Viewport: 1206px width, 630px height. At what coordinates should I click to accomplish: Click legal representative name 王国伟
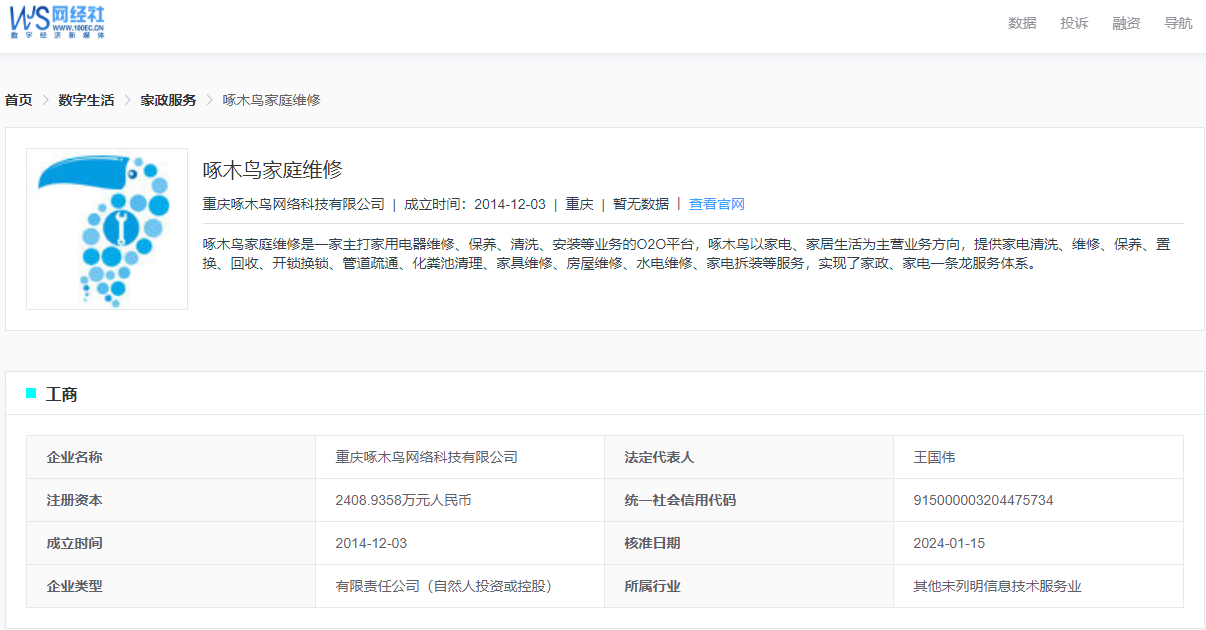click(x=934, y=457)
